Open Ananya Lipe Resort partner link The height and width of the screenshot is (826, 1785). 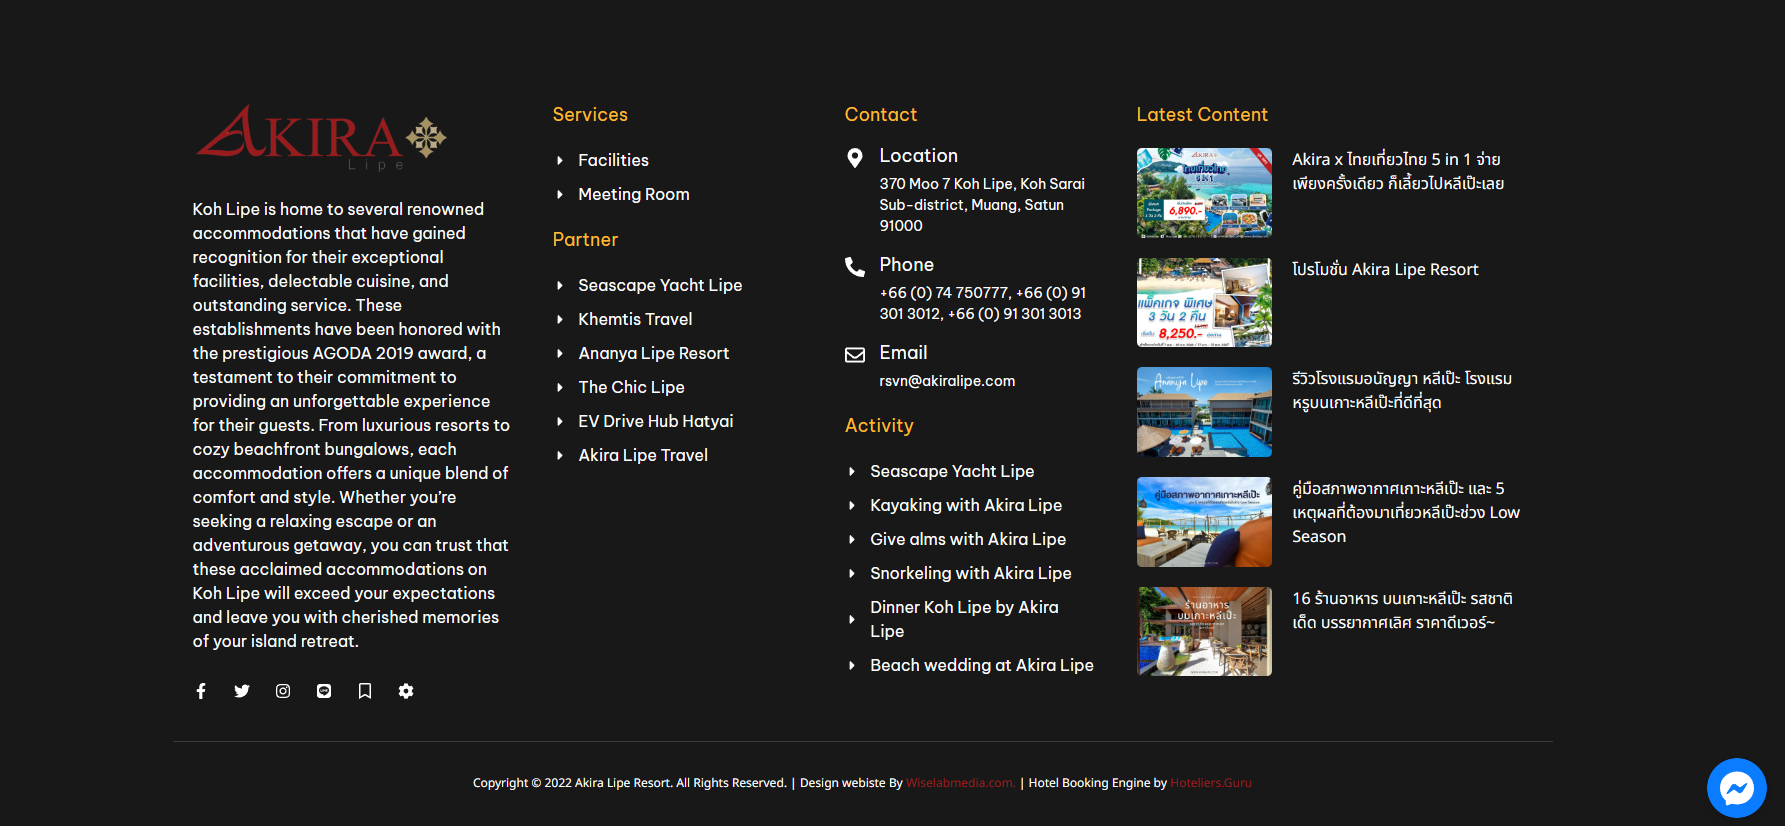[x=654, y=353]
